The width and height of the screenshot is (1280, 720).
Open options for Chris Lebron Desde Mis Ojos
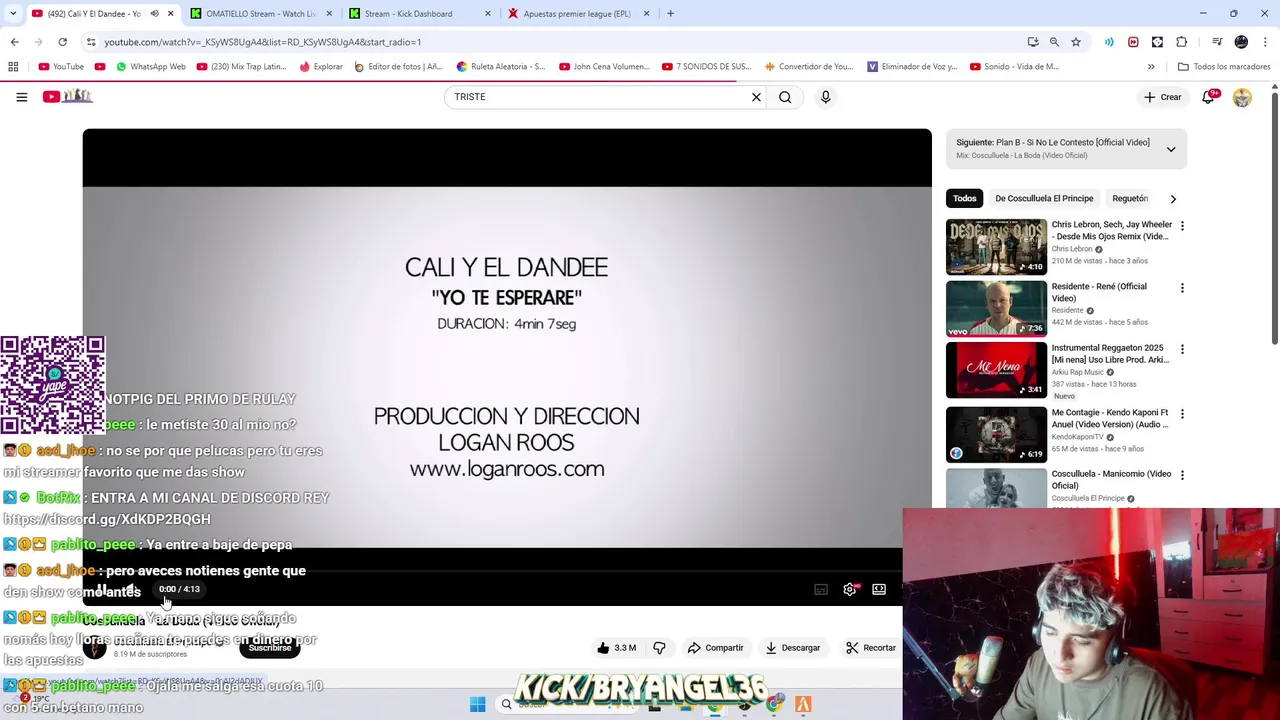pos(1182,226)
